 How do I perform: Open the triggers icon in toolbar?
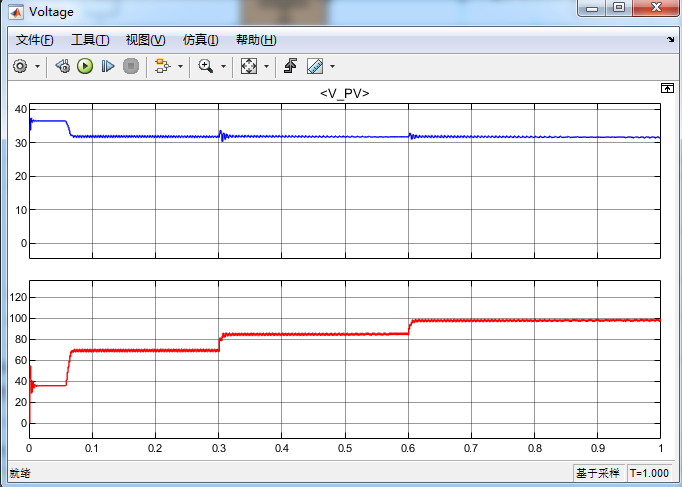(290, 66)
